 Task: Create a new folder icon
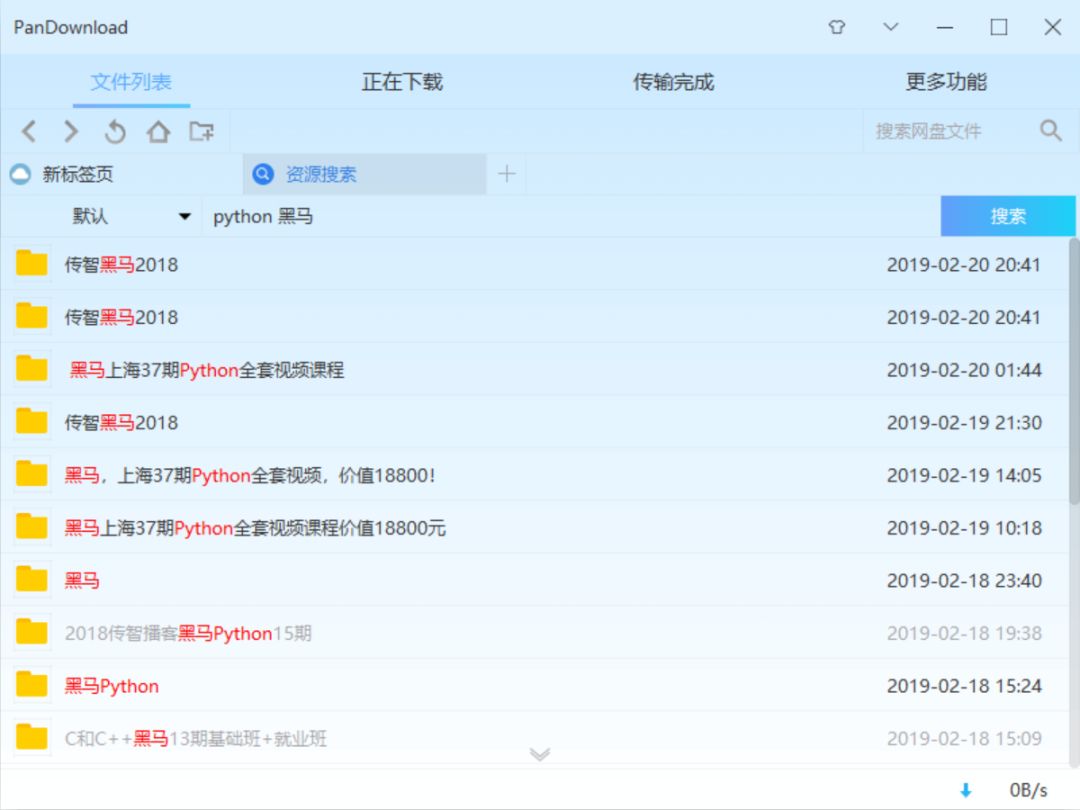pos(202,131)
